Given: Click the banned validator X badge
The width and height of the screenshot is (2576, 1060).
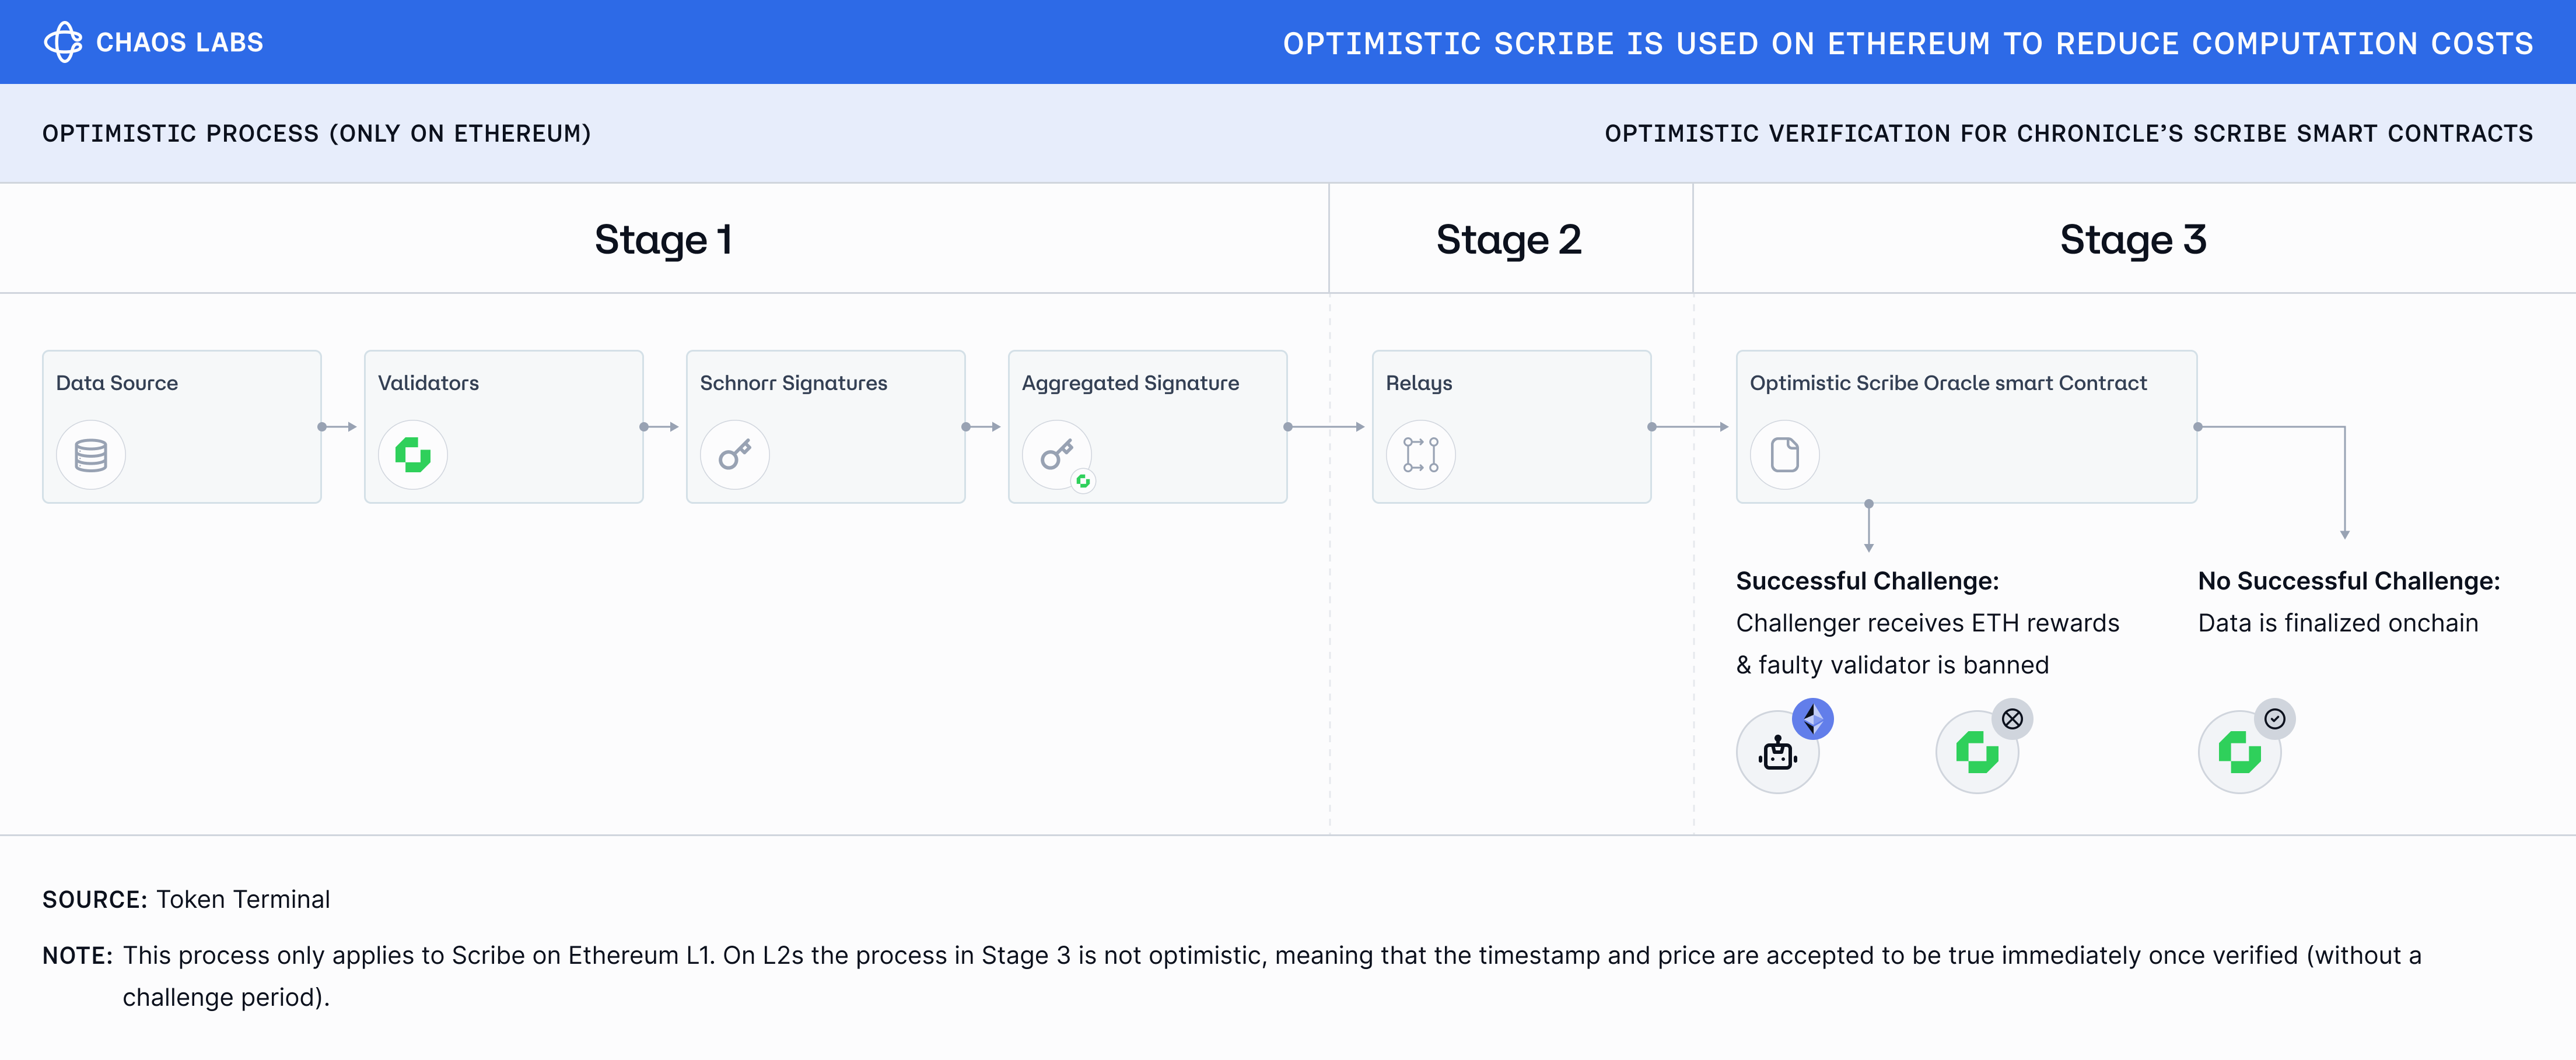Looking at the screenshot, I should pos(2013,719).
